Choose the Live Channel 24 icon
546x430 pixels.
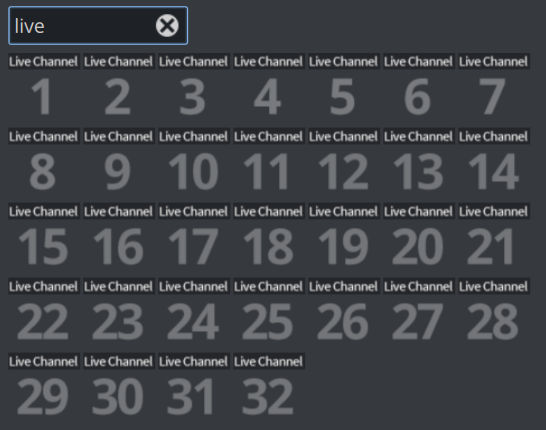194,312
